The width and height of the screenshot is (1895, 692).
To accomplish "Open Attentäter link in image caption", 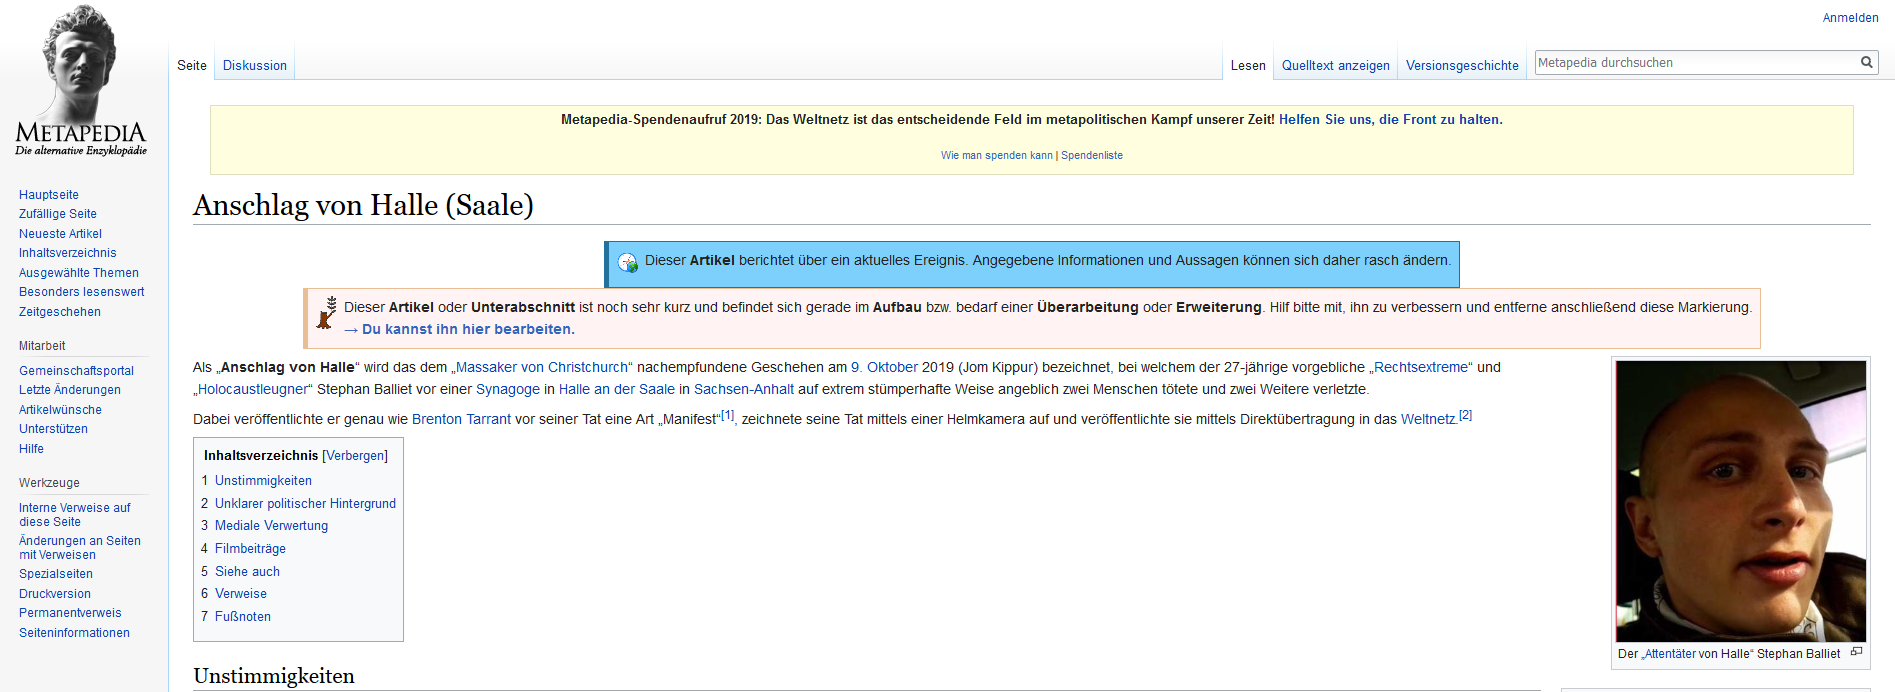I will 1670,654.
